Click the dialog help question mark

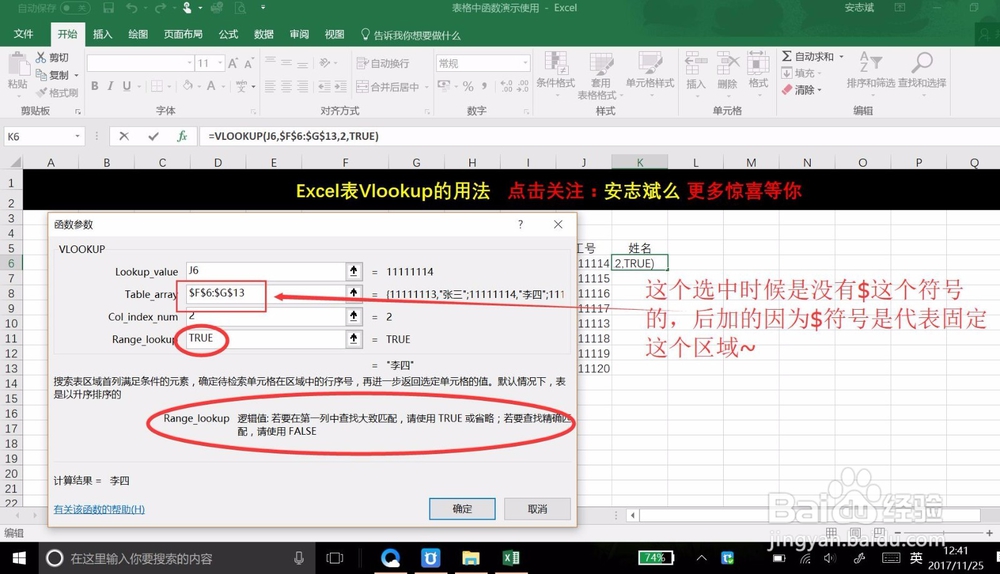(520, 224)
